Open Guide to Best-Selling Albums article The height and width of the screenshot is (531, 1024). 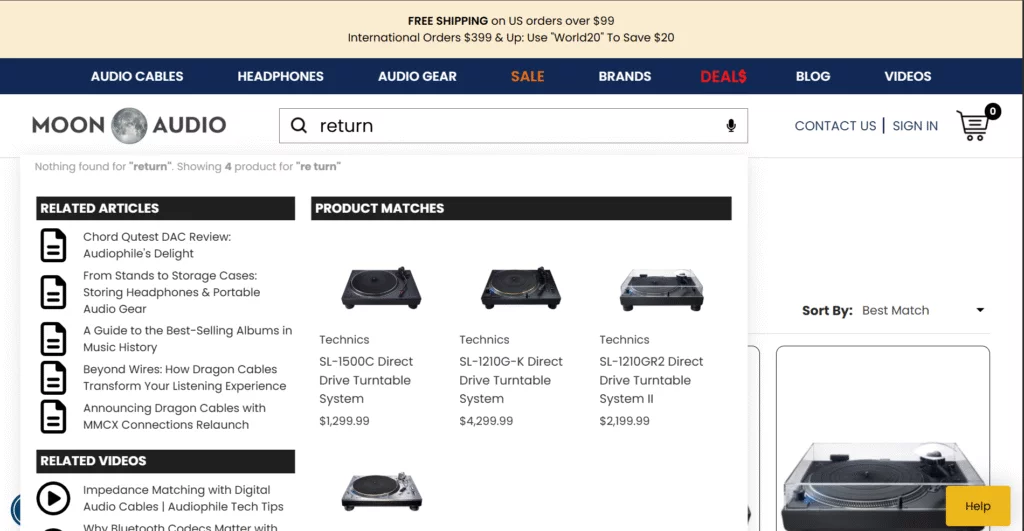[x=187, y=339]
